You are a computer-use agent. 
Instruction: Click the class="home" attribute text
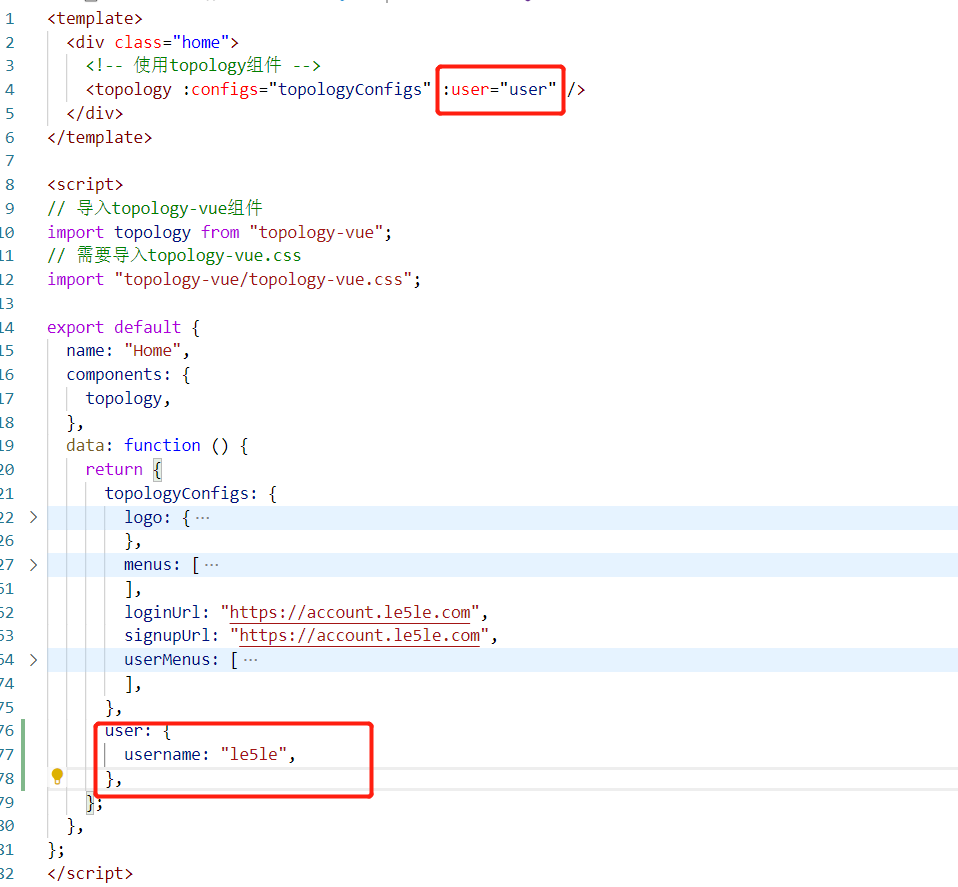172,42
